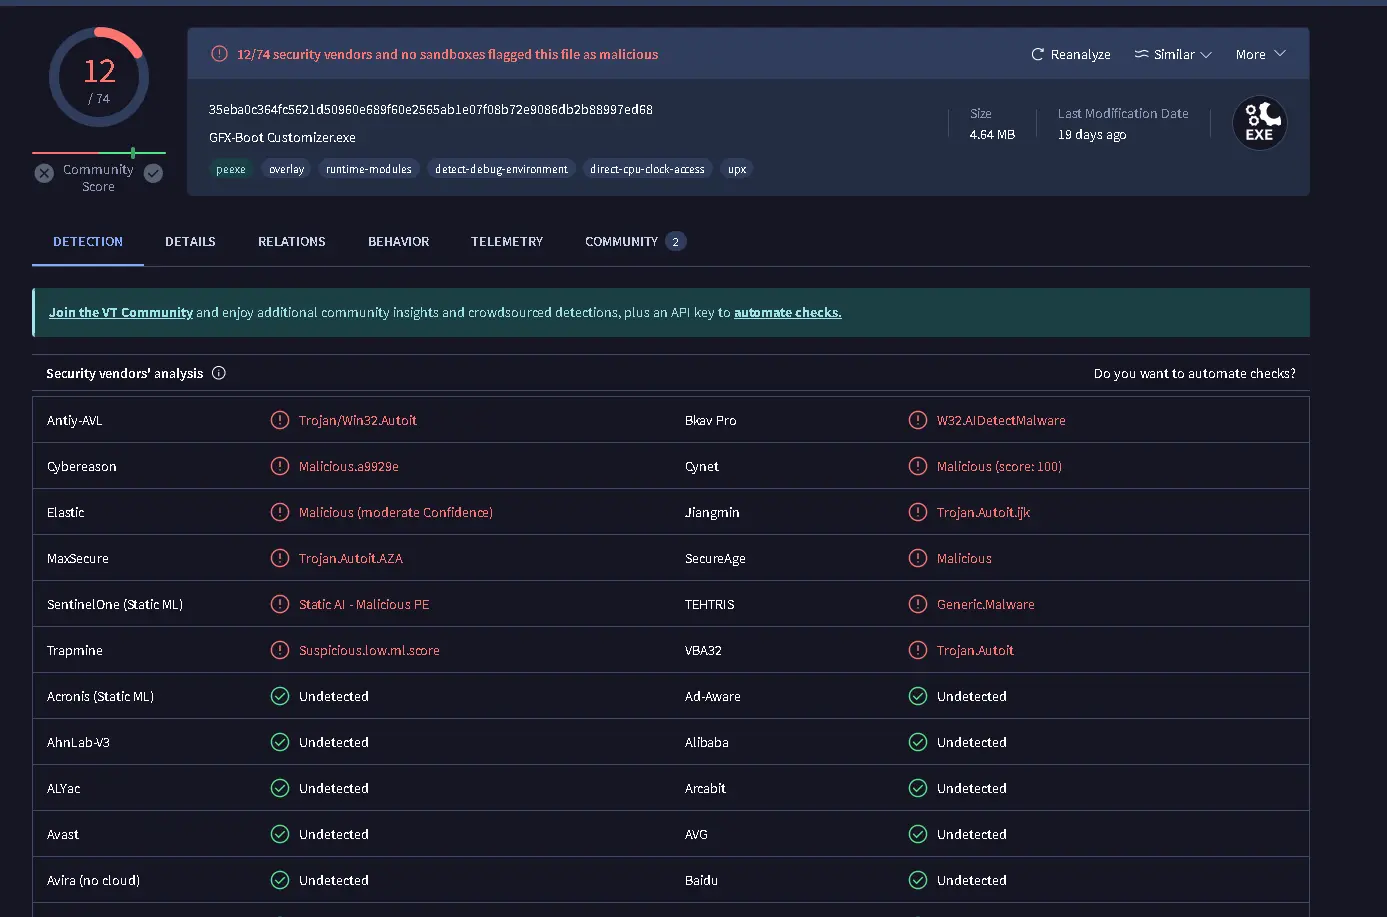1387x917 pixels.
Task: Click the alert icon next to W32.AIDetectMalware
Action: pos(918,420)
